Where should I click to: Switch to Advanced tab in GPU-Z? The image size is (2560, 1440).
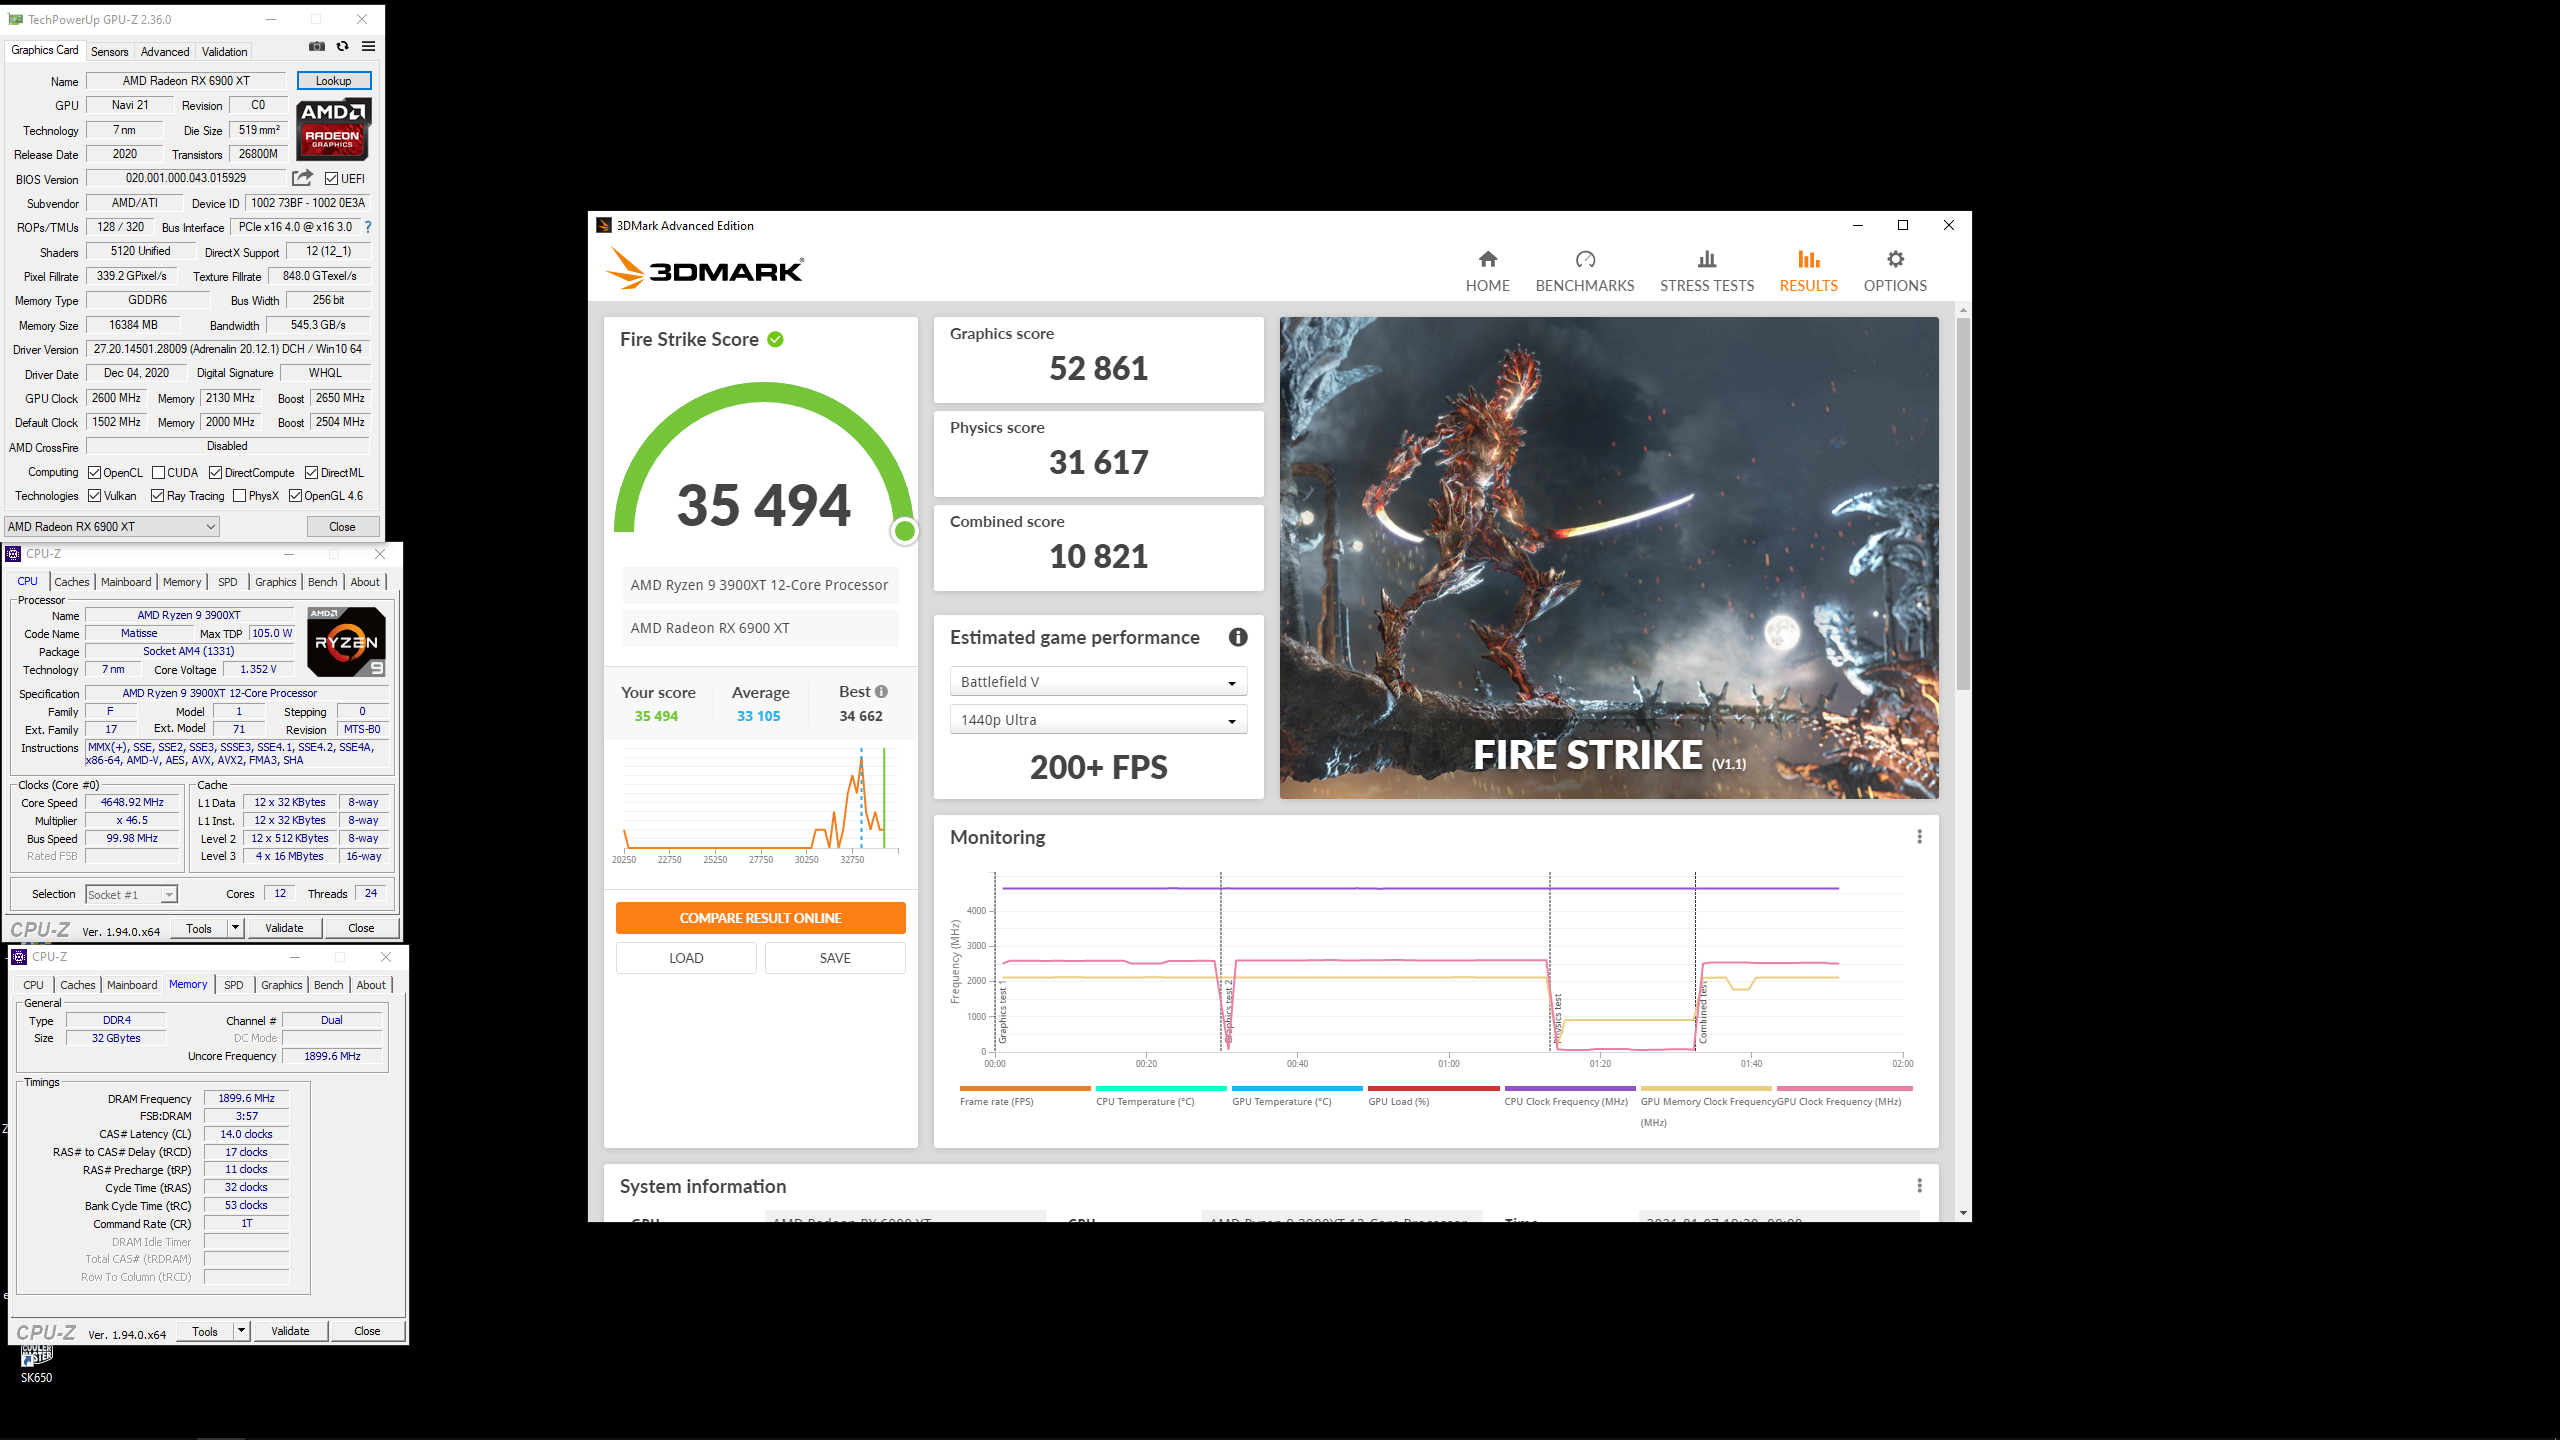pyautogui.click(x=165, y=52)
